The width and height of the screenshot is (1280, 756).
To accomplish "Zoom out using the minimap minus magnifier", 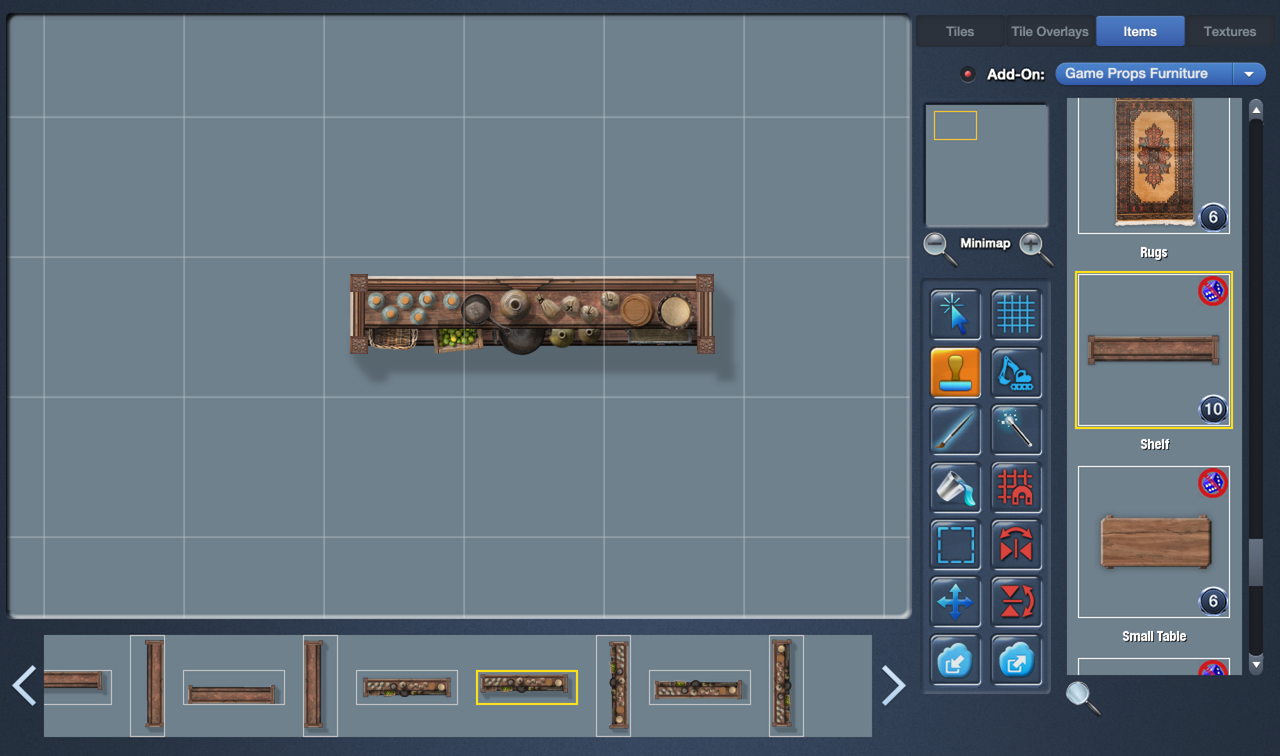I will click(939, 247).
